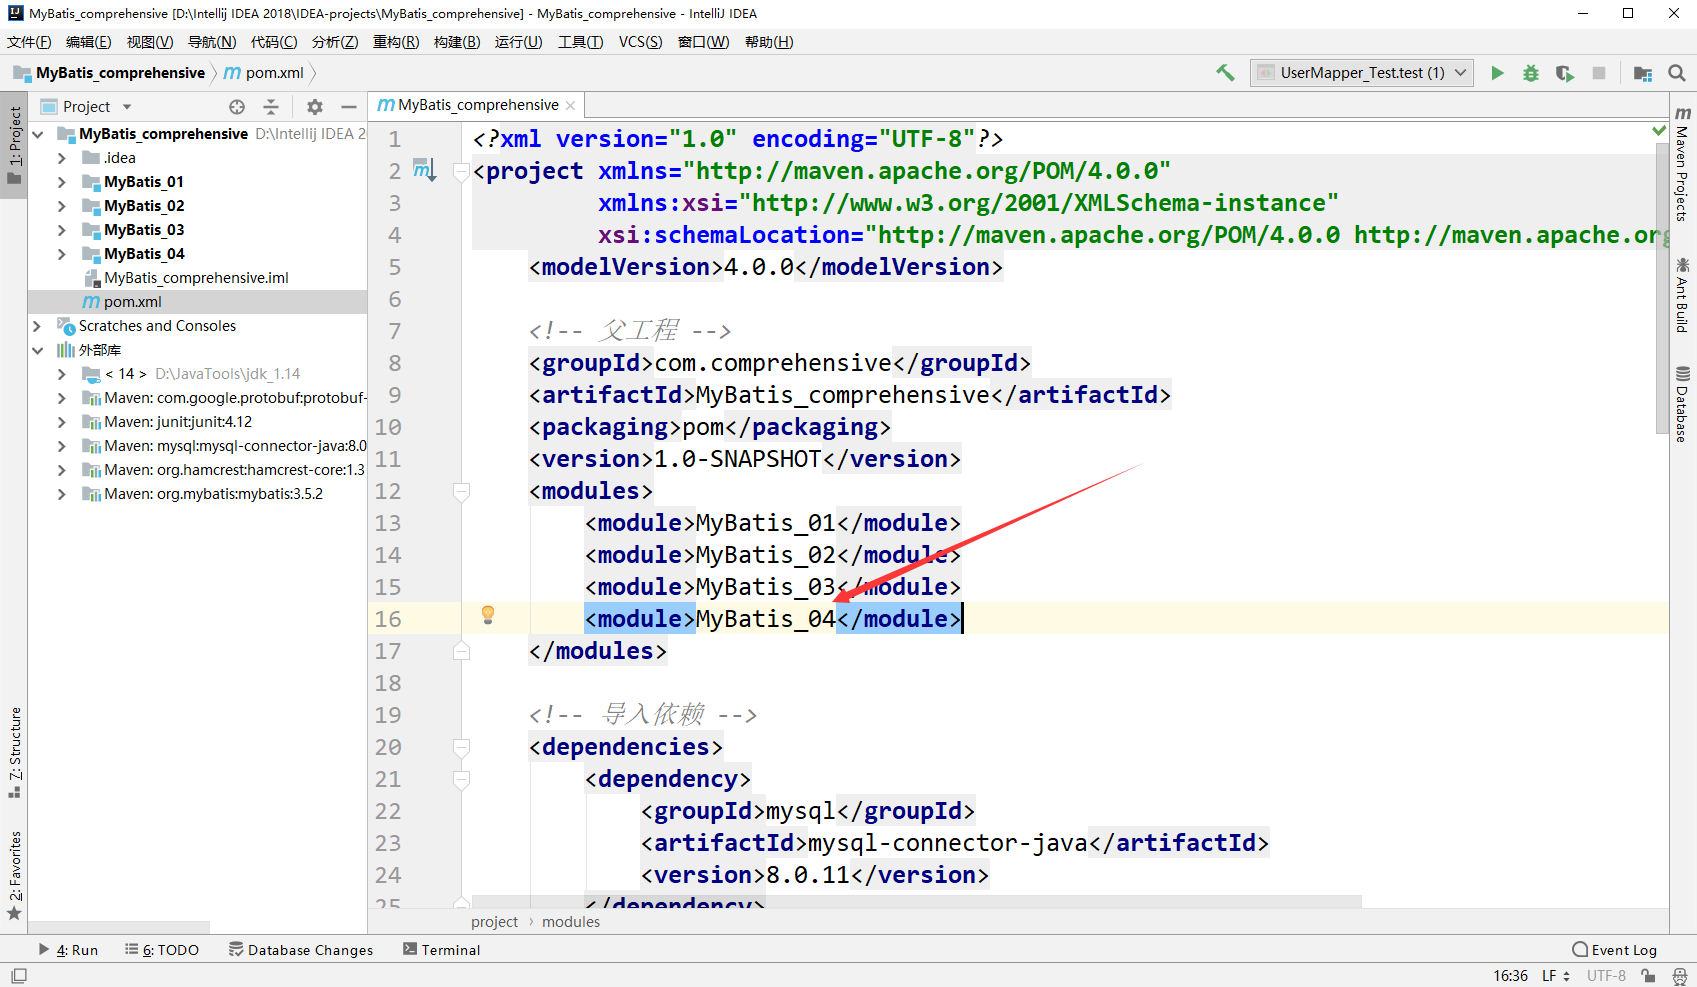The height and width of the screenshot is (987, 1697).
Task: Open the Hector inspector icon in status bar
Action: point(1679,976)
